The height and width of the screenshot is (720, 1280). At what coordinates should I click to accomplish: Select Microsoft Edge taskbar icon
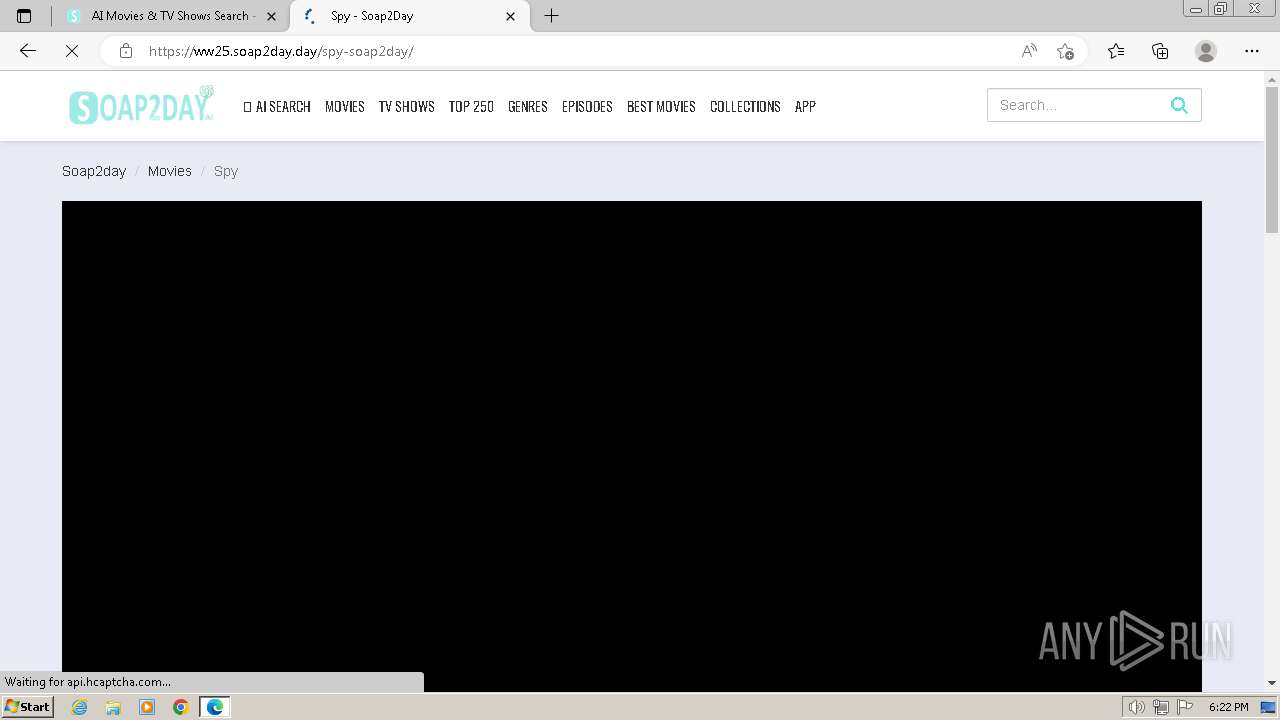pyautogui.click(x=215, y=707)
